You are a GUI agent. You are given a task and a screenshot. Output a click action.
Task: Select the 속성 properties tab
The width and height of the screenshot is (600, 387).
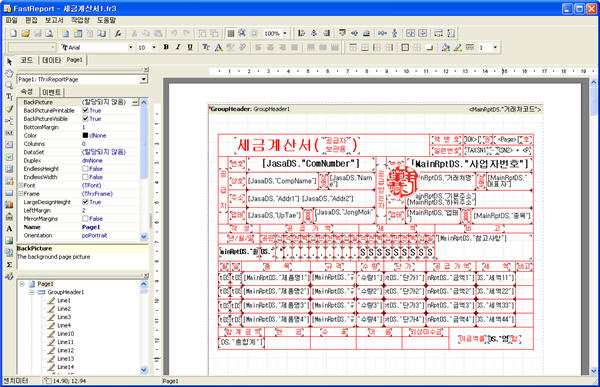pyautogui.click(x=27, y=92)
